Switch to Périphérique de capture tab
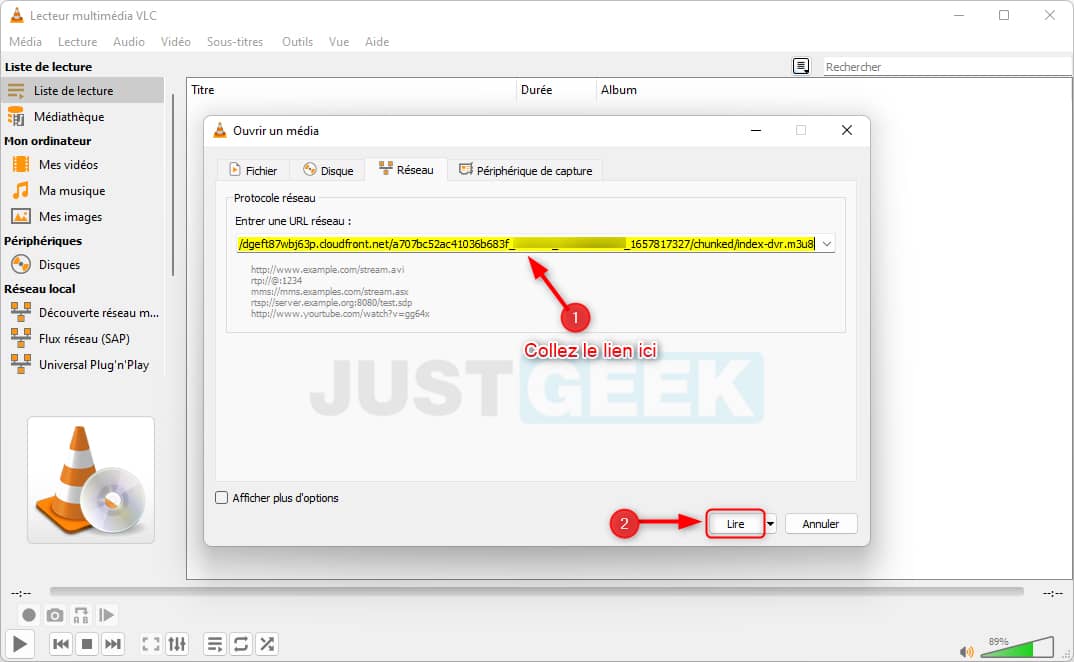 [x=525, y=170]
